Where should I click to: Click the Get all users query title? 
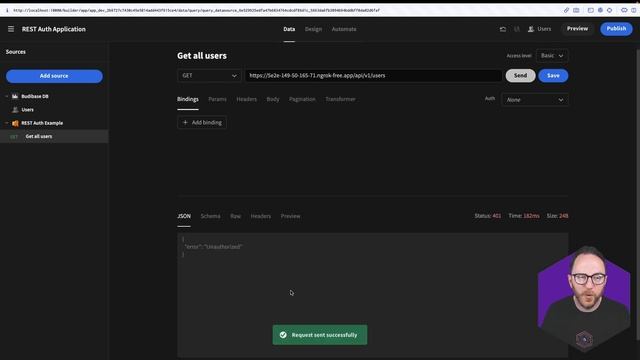[202, 56]
